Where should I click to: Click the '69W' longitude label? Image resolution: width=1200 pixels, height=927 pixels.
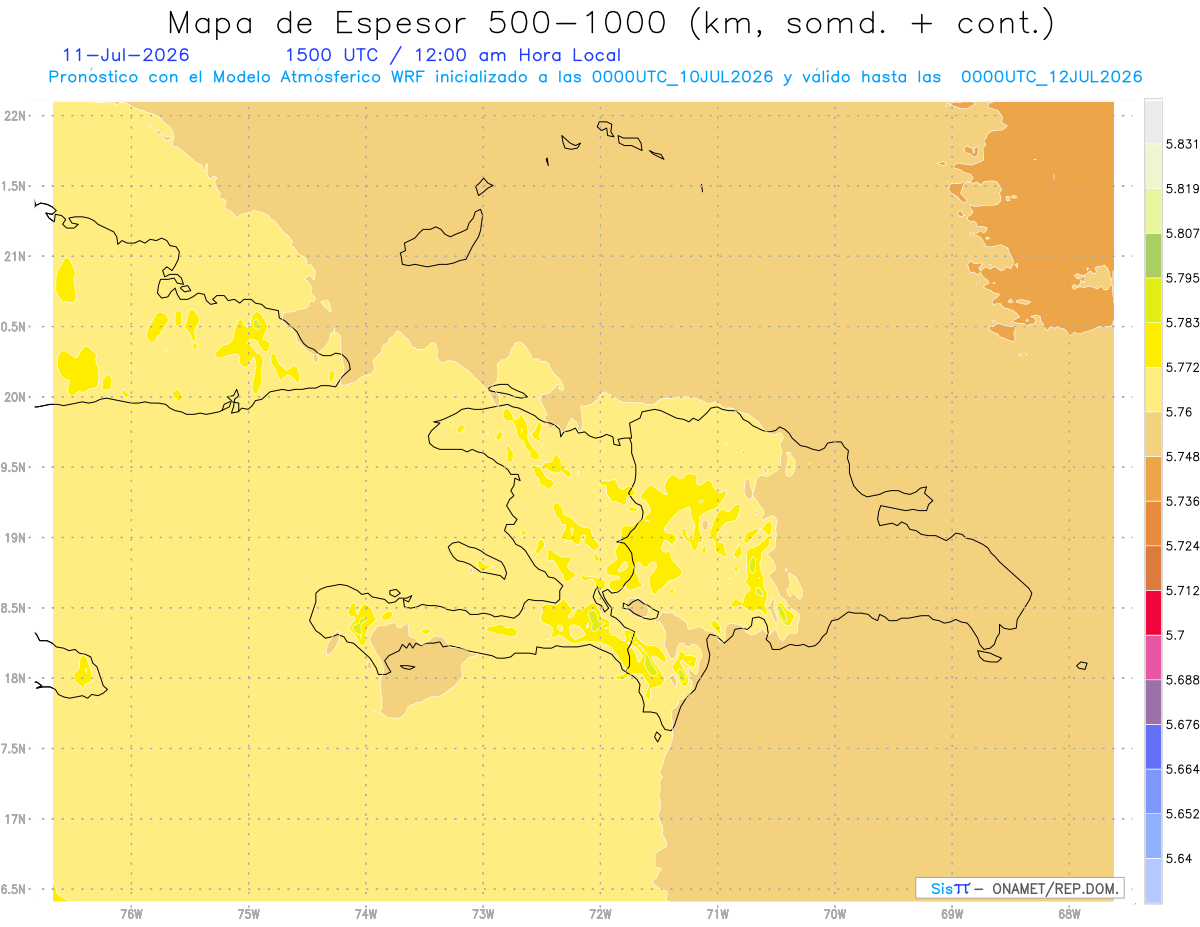[x=952, y=912]
